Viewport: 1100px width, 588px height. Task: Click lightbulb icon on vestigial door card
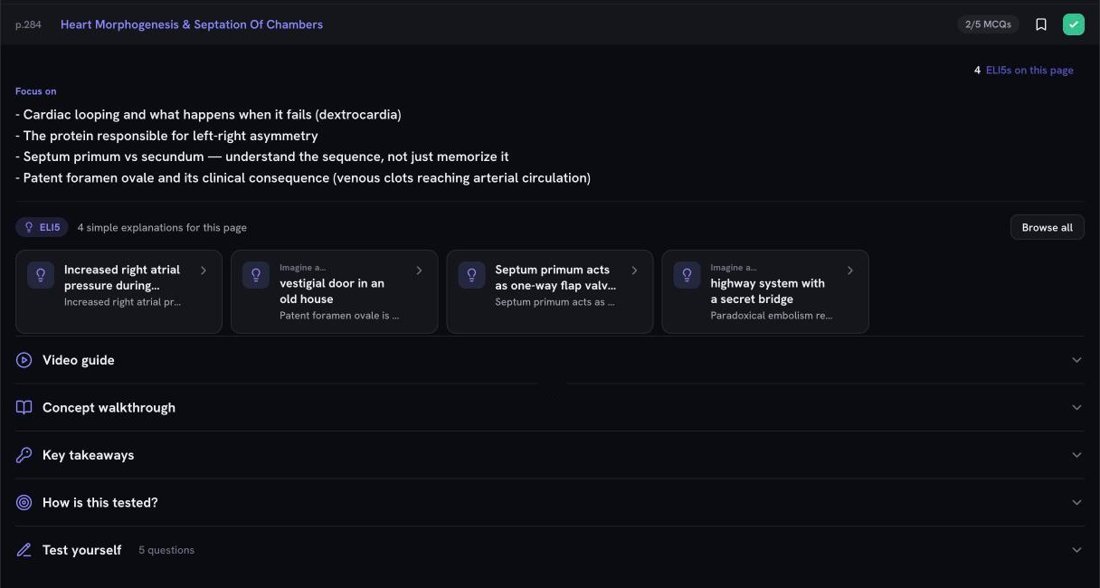(x=256, y=275)
